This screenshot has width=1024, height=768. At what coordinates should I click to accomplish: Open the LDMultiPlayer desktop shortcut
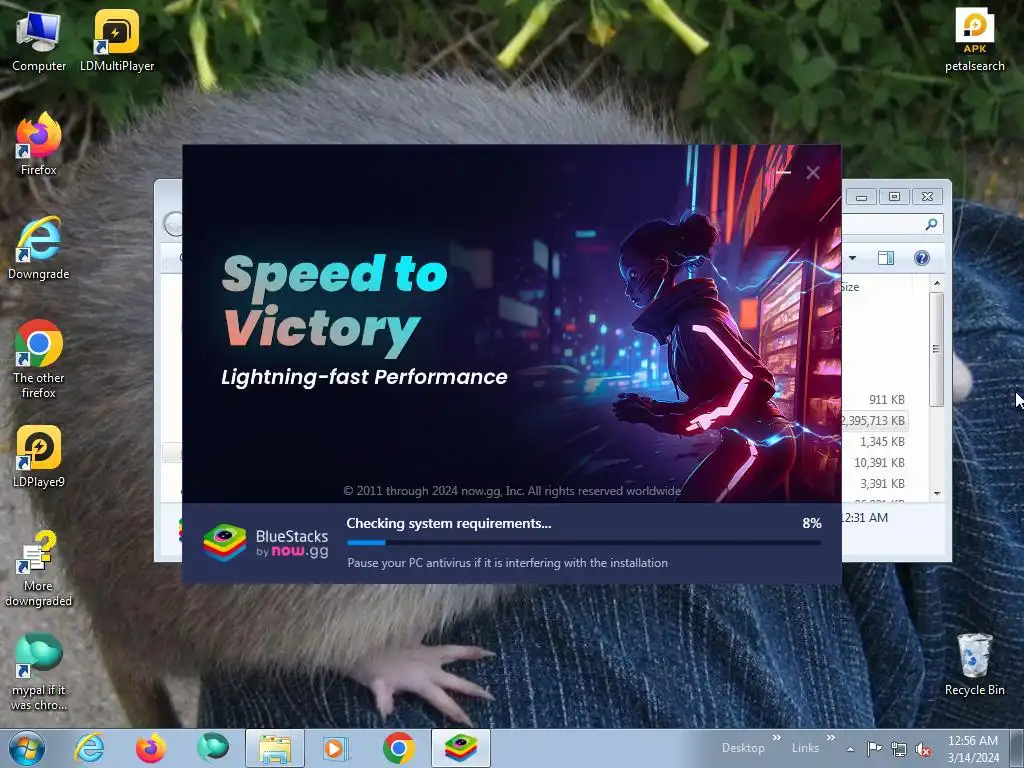click(117, 41)
